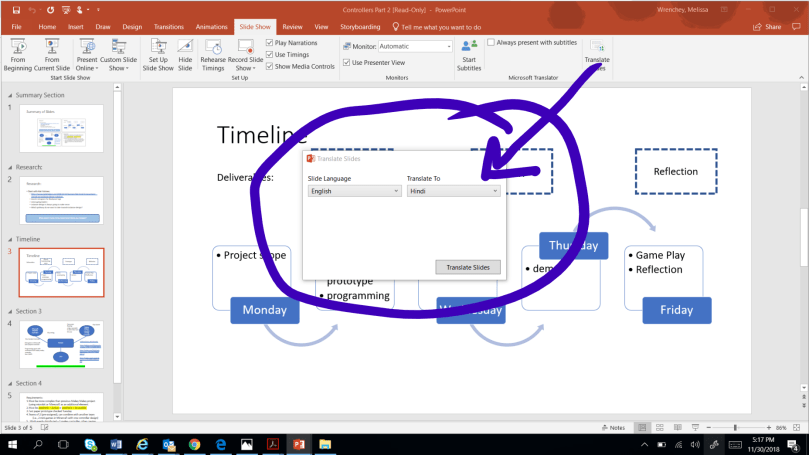Open the Slide Language dropdown
The height and width of the screenshot is (455, 809).
[x=354, y=191]
